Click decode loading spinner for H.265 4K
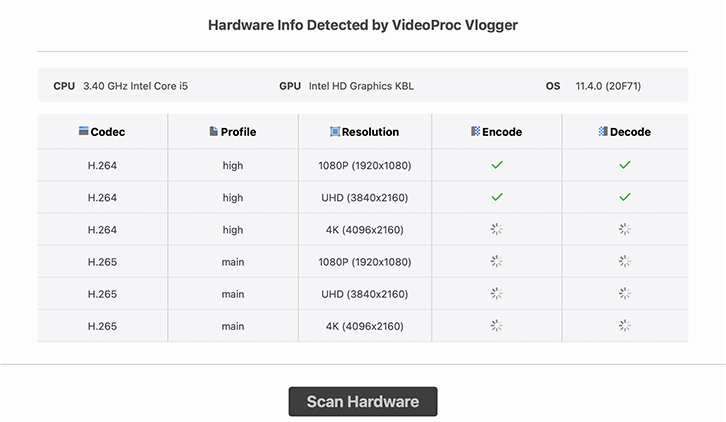Viewport: 726px width, 422px height. click(625, 326)
